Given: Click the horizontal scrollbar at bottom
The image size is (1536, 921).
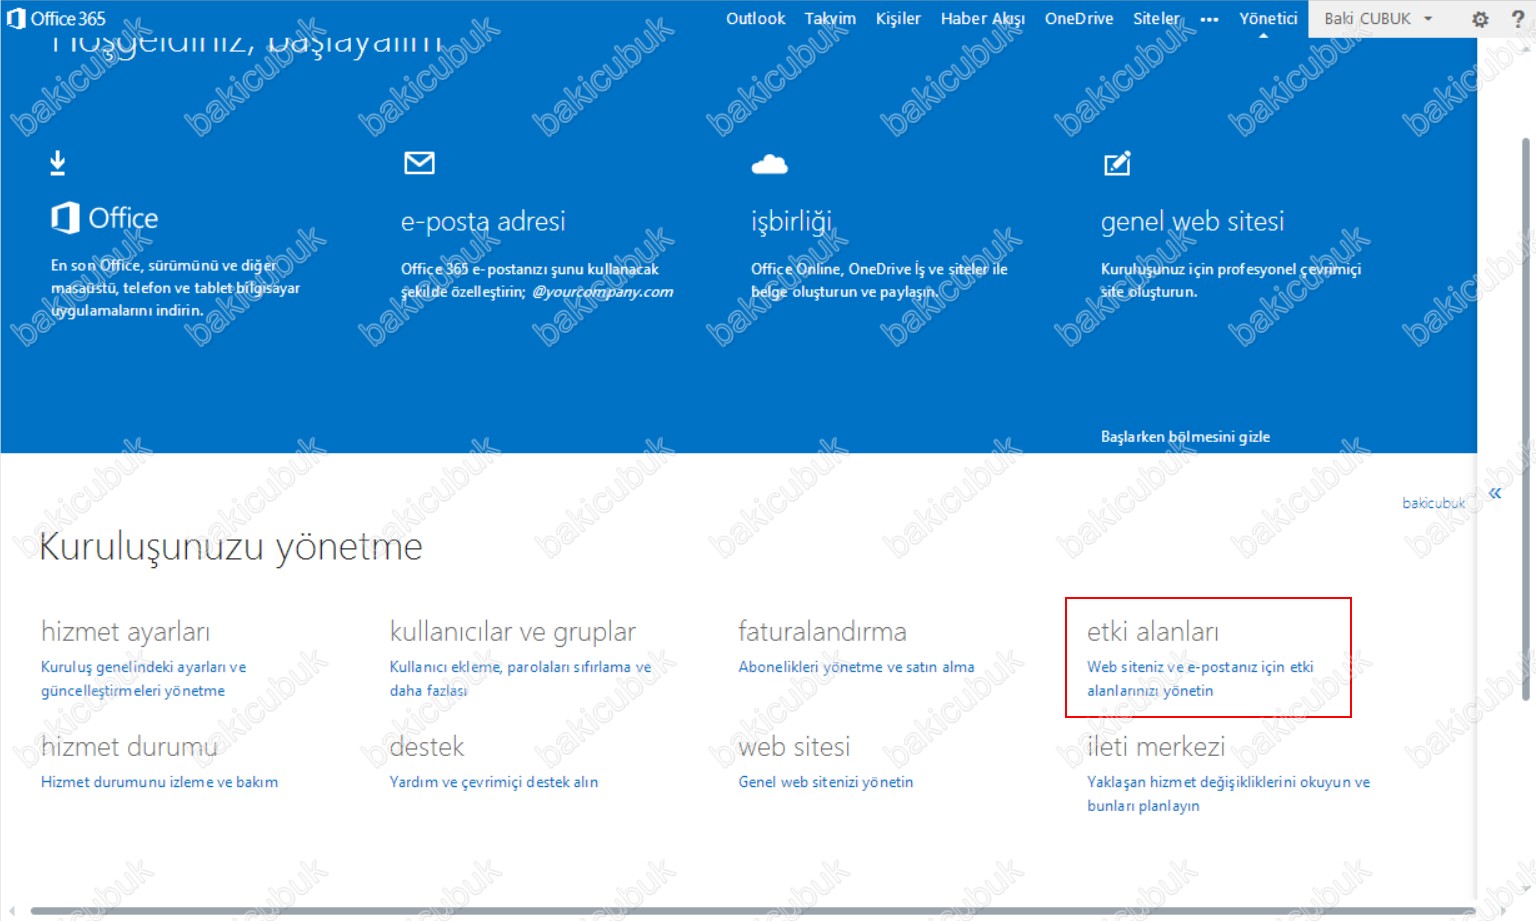Looking at the screenshot, I should click(755, 911).
